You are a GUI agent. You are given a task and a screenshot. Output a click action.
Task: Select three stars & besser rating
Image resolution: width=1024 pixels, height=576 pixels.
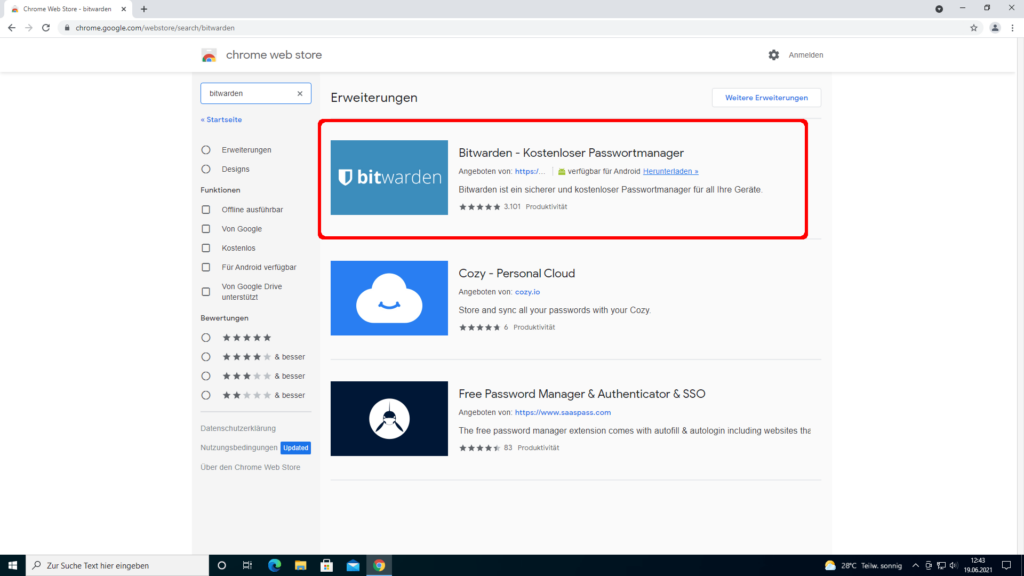206,376
